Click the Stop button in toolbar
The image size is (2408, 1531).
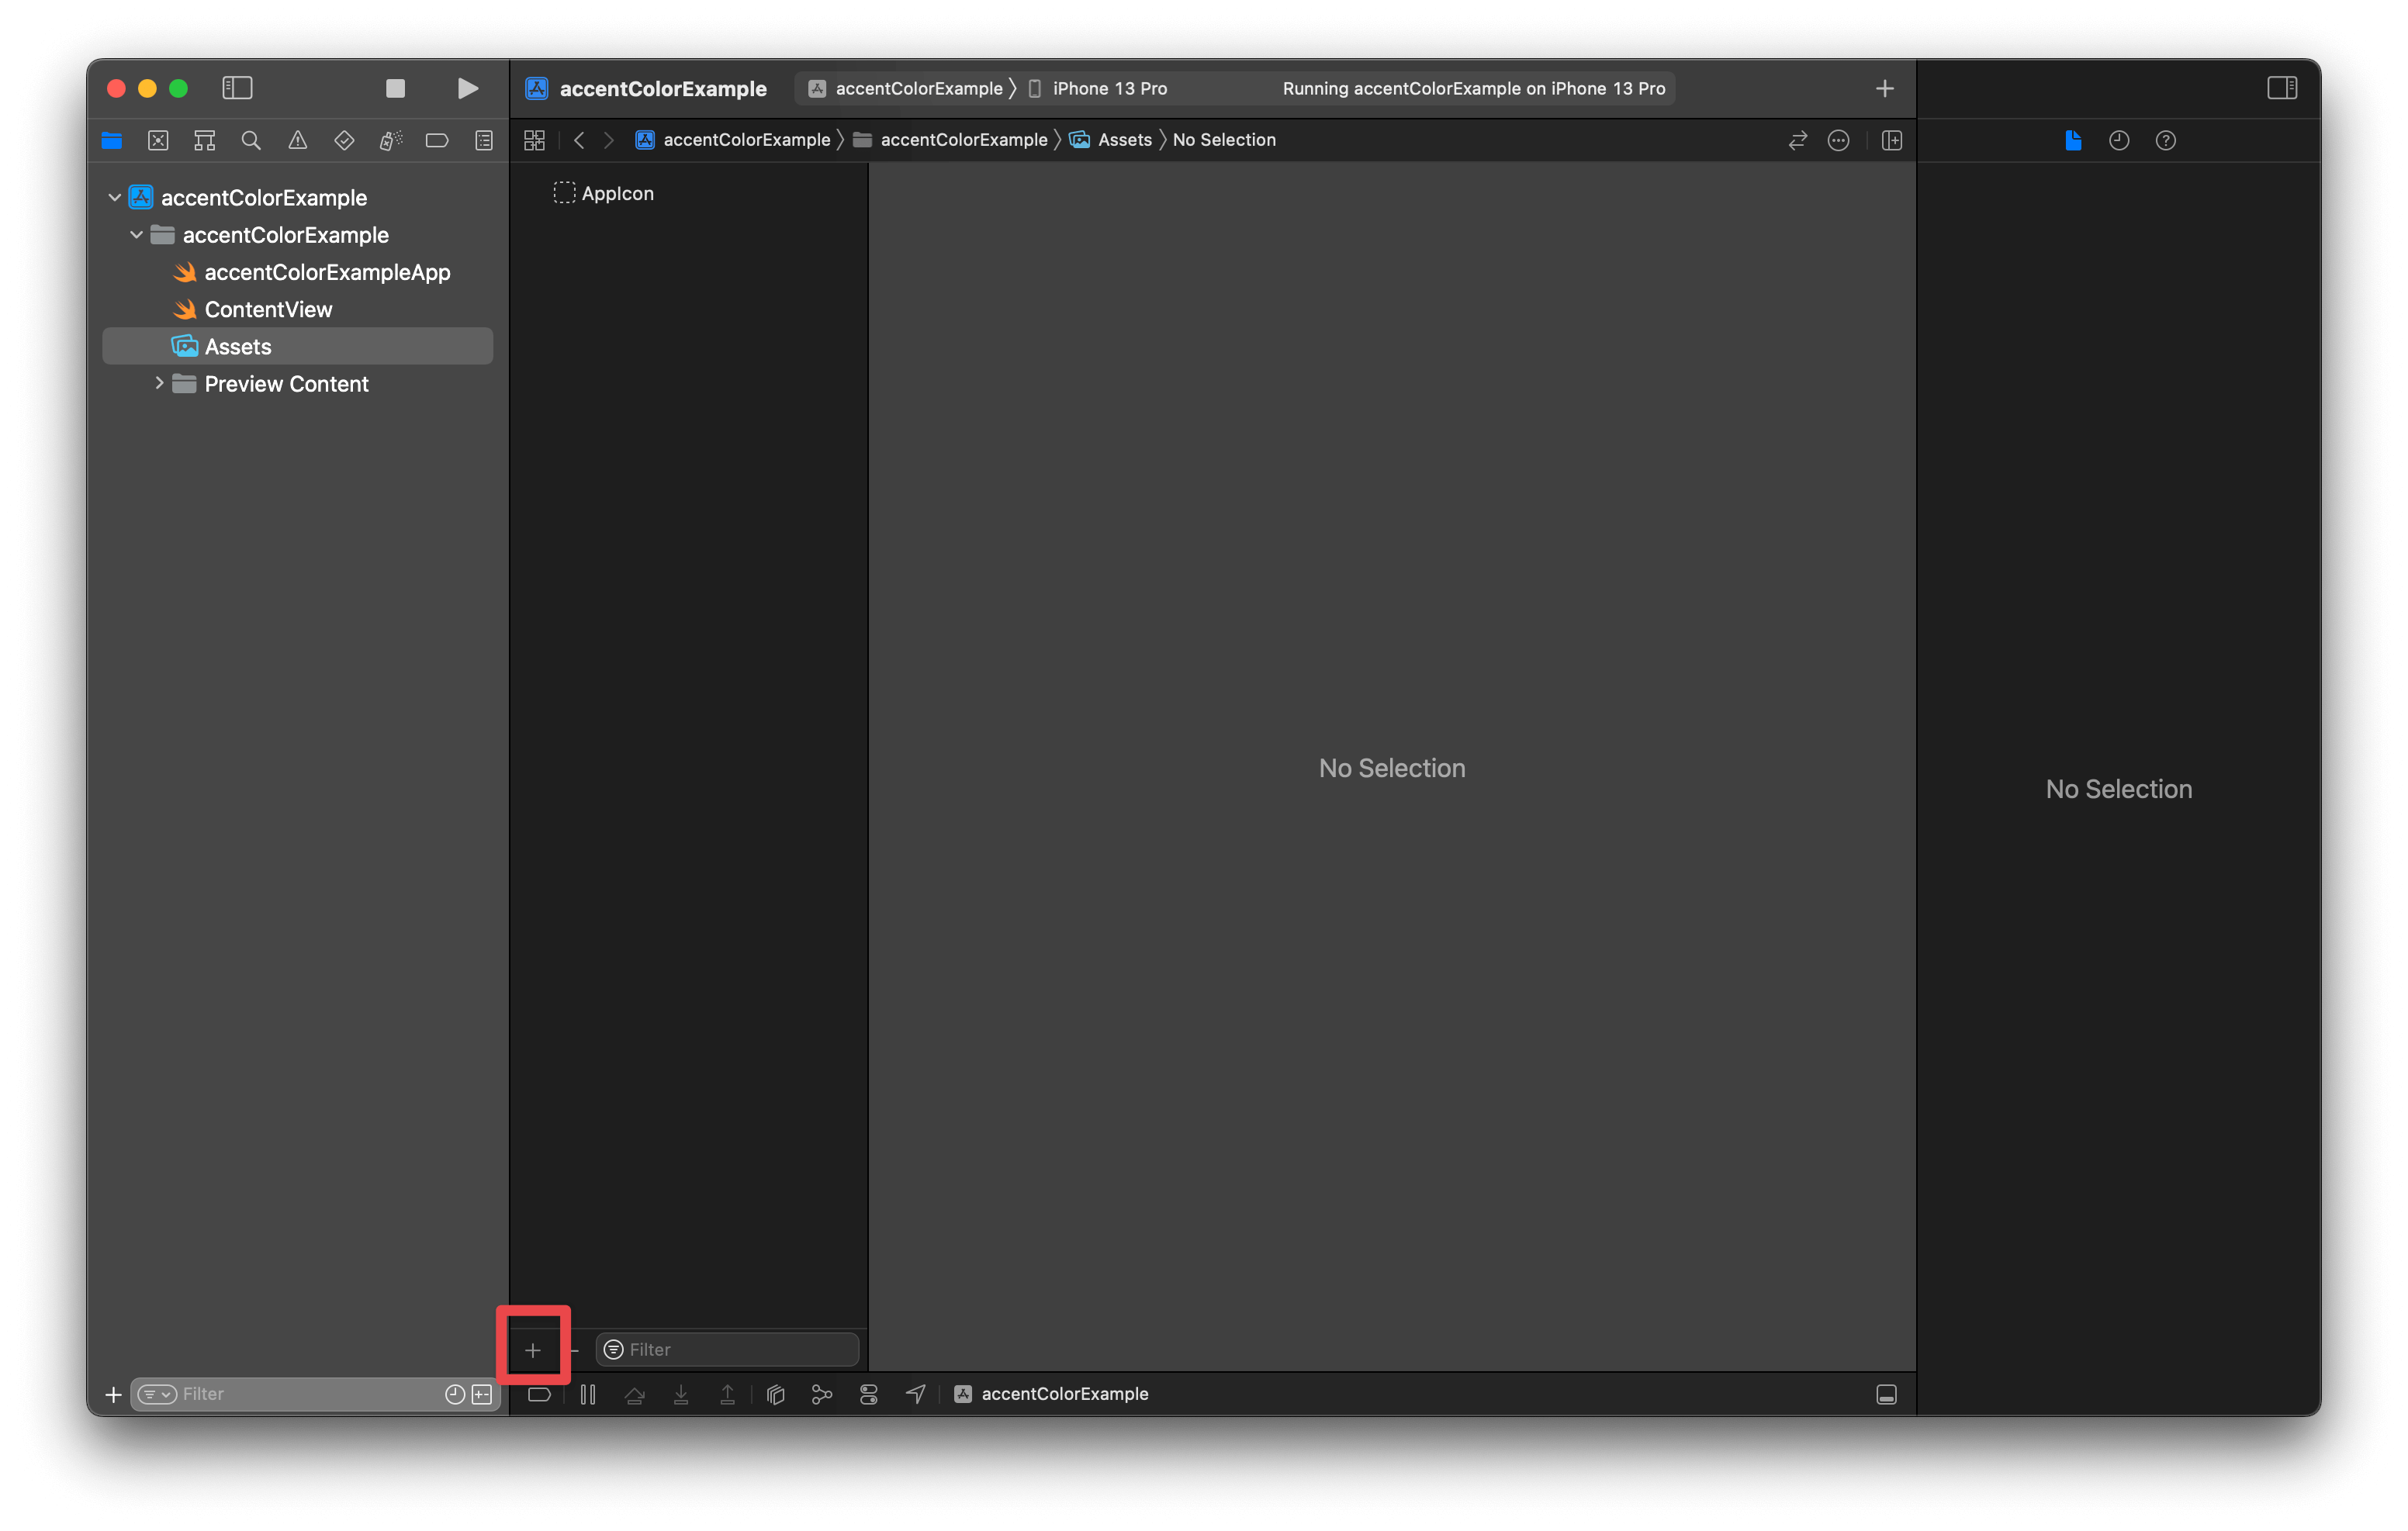coord(395,88)
